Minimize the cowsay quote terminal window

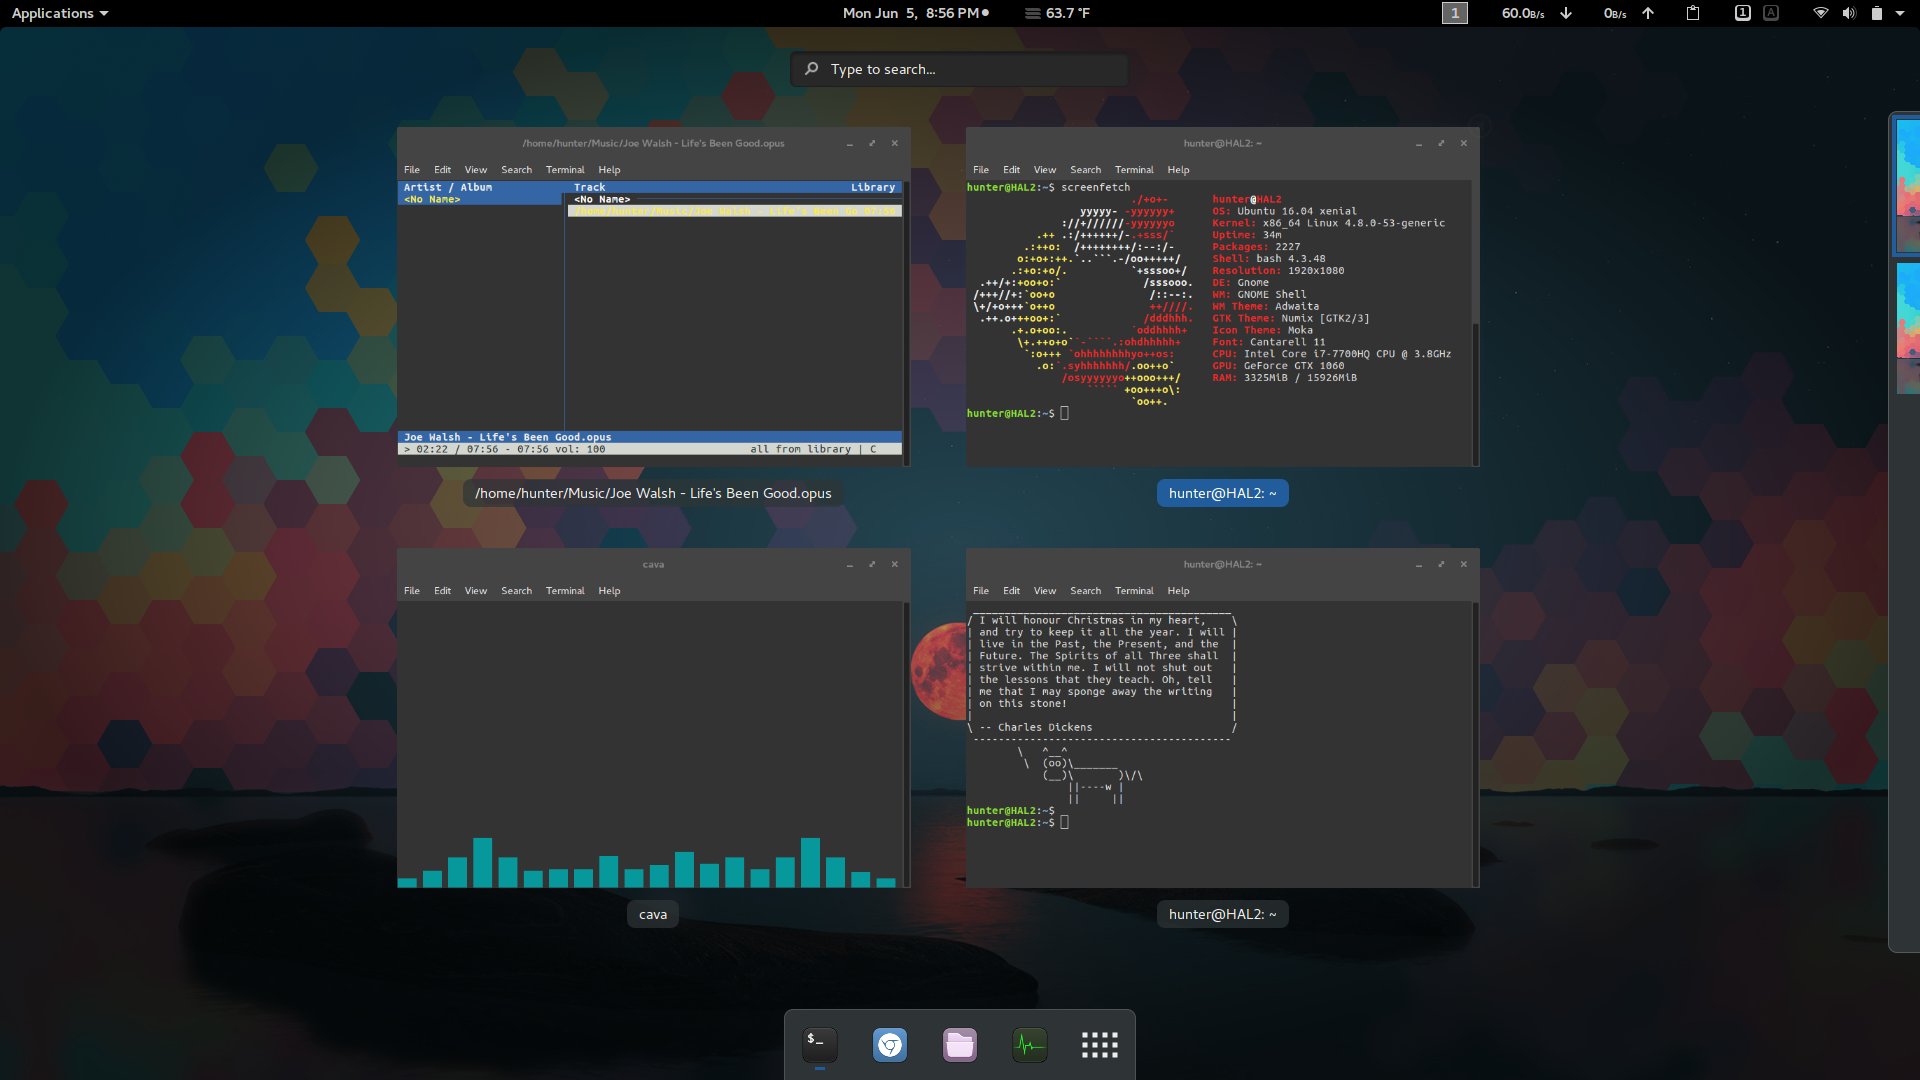[1419, 565]
